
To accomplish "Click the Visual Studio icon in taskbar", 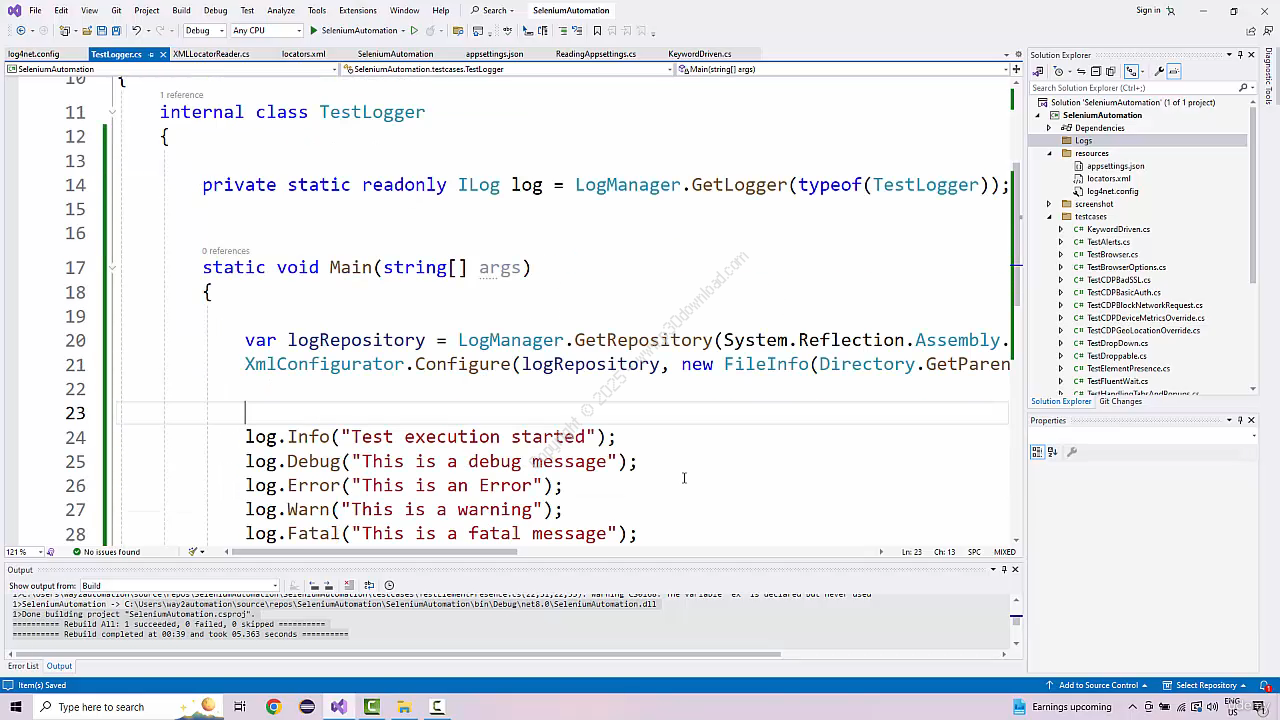I will [x=339, y=707].
